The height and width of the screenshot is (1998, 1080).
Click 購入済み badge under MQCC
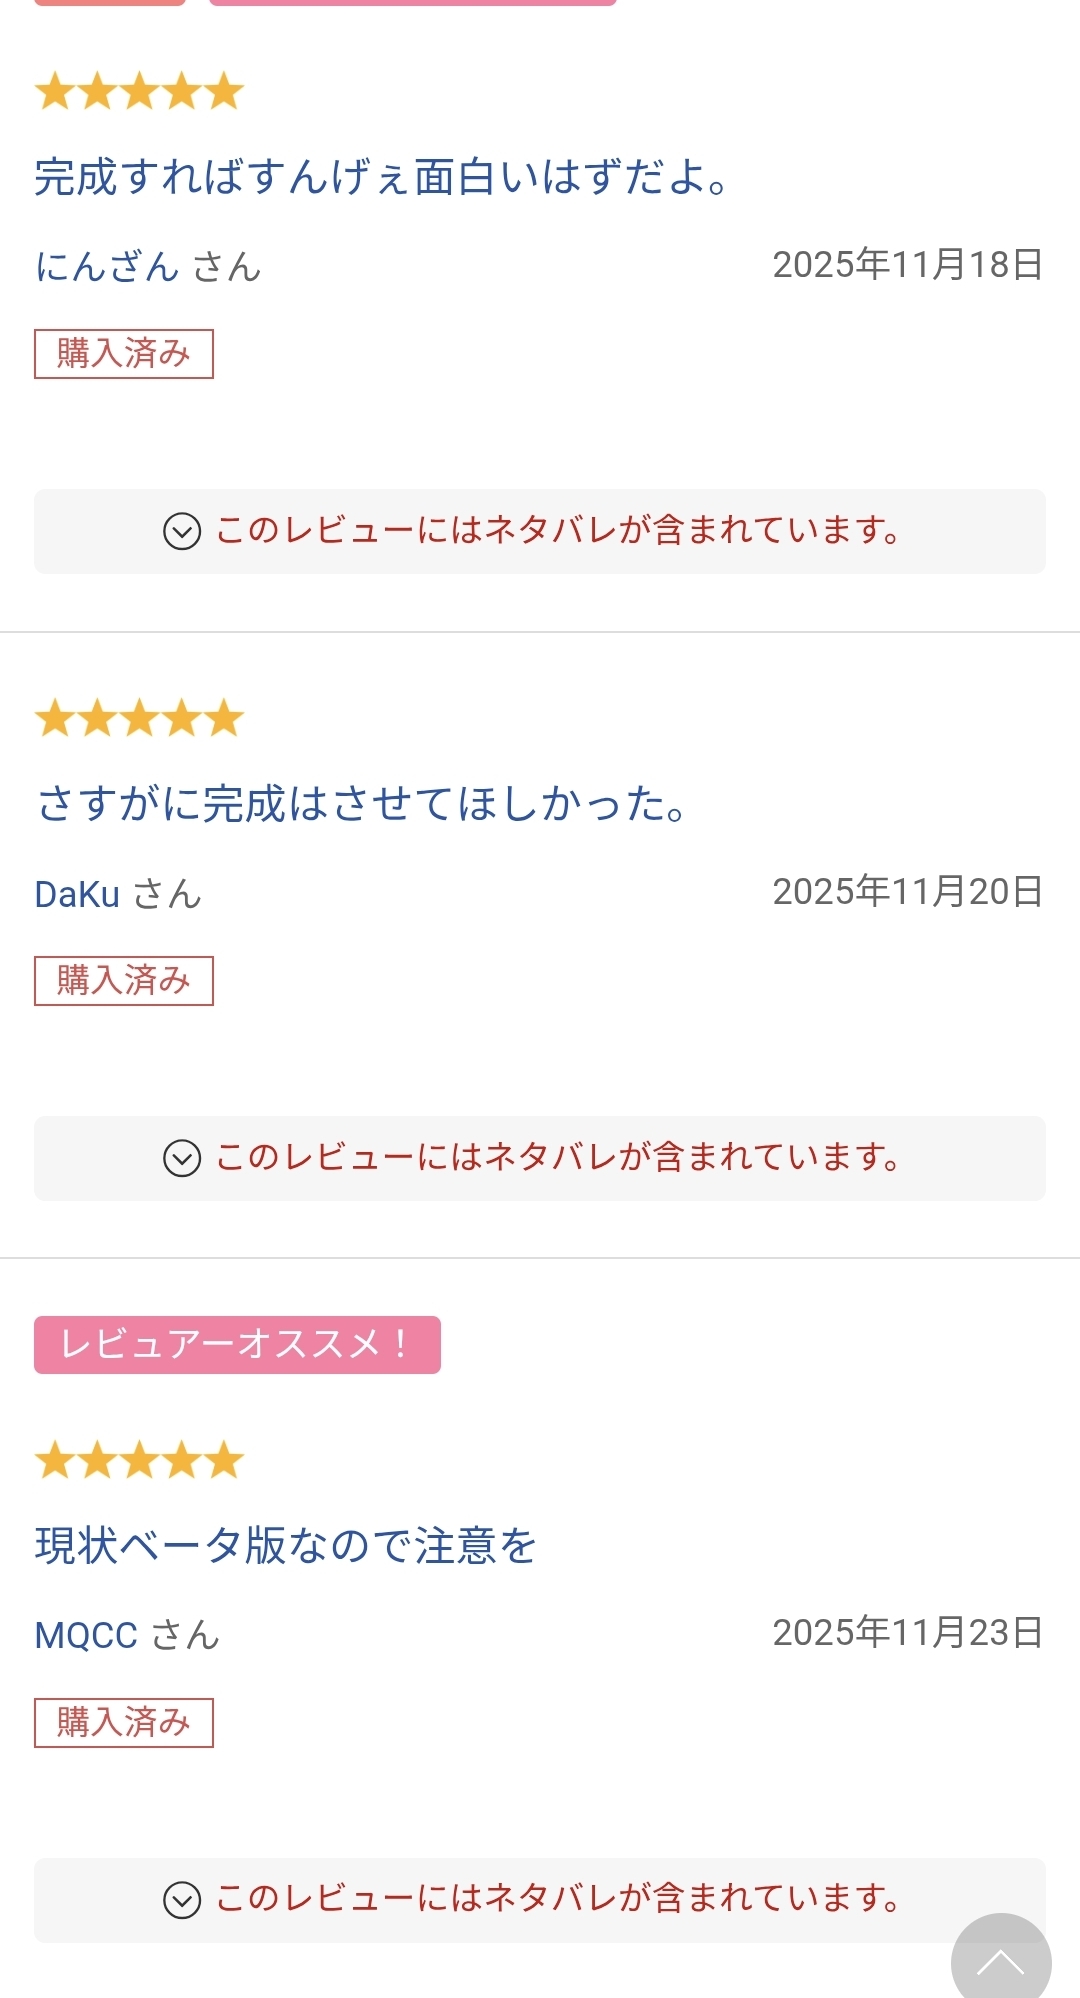(124, 1722)
